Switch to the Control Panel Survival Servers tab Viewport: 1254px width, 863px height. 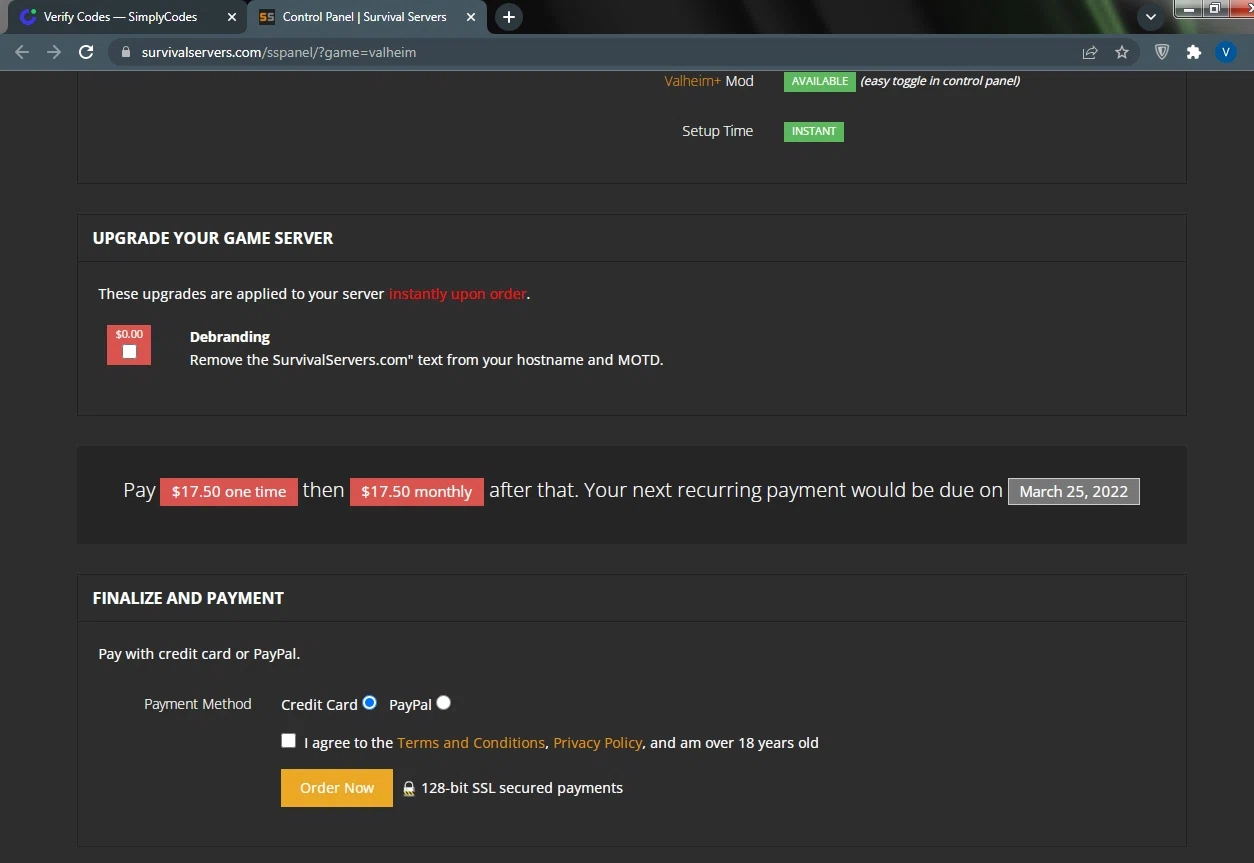(x=367, y=17)
